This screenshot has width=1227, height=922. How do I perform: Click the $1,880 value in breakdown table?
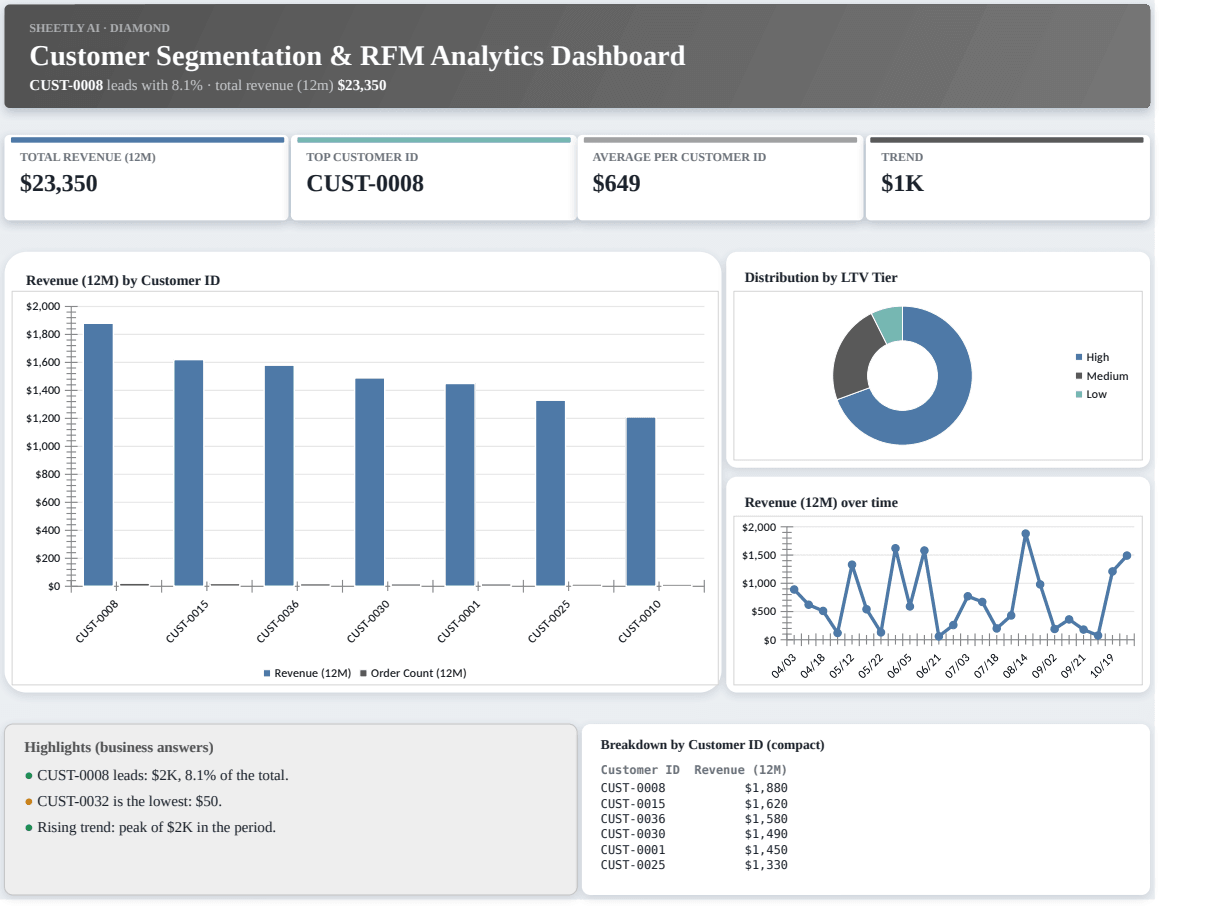(766, 788)
